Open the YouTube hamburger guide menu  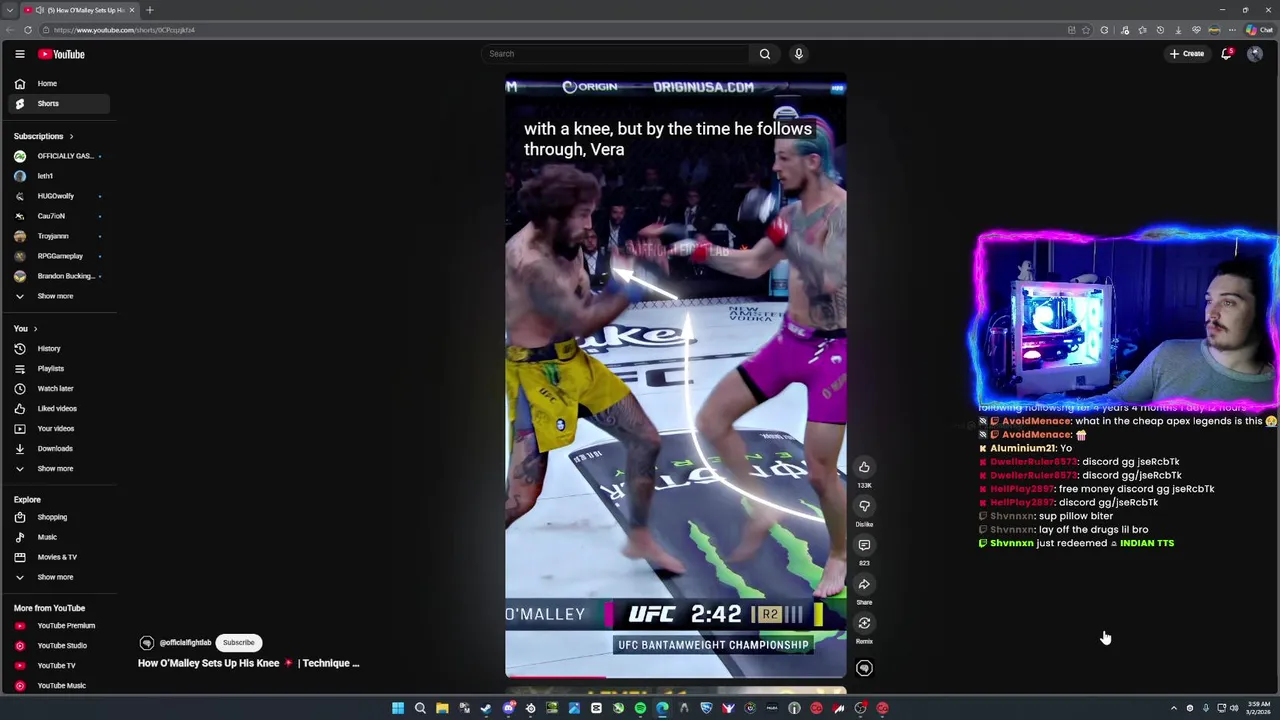pyautogui.click(x=19, y=54)
